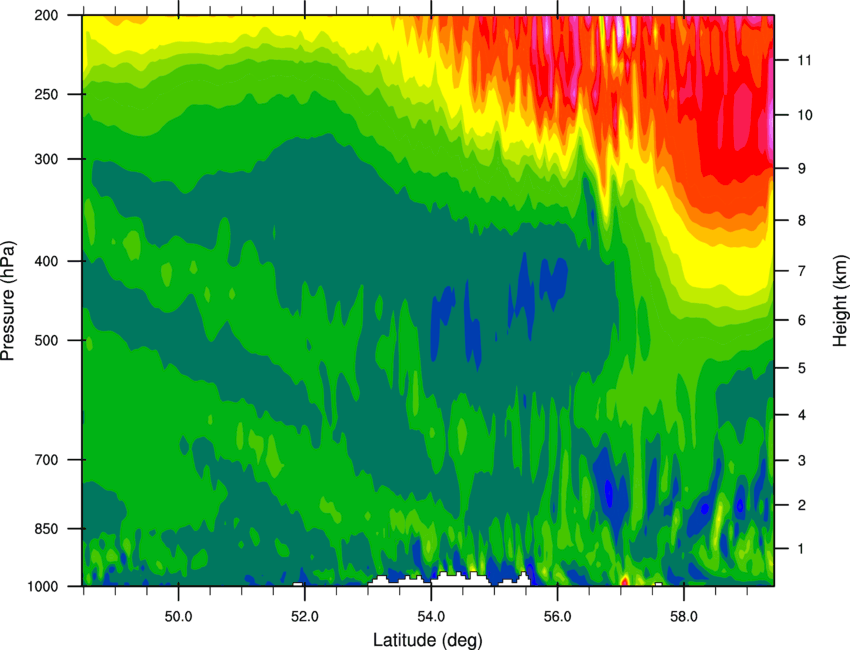Viewport: 850px width, 650px height.
Task: Click the 52.0 latitude tick label
Action: point(305,617)
